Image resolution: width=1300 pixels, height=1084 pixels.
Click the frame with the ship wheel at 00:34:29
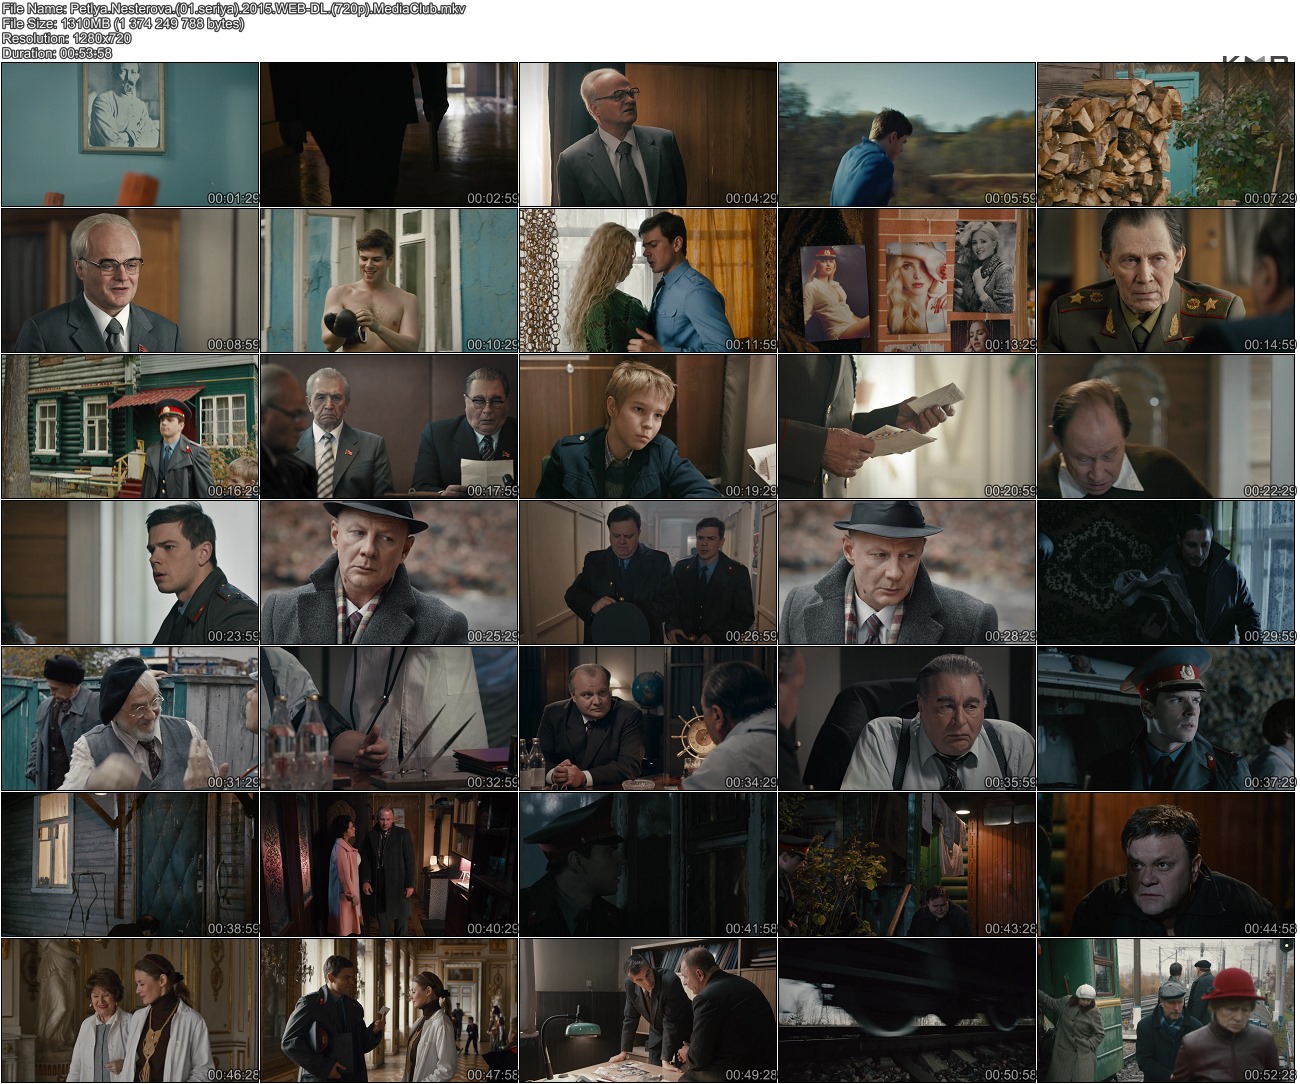(x=648, y=719)
